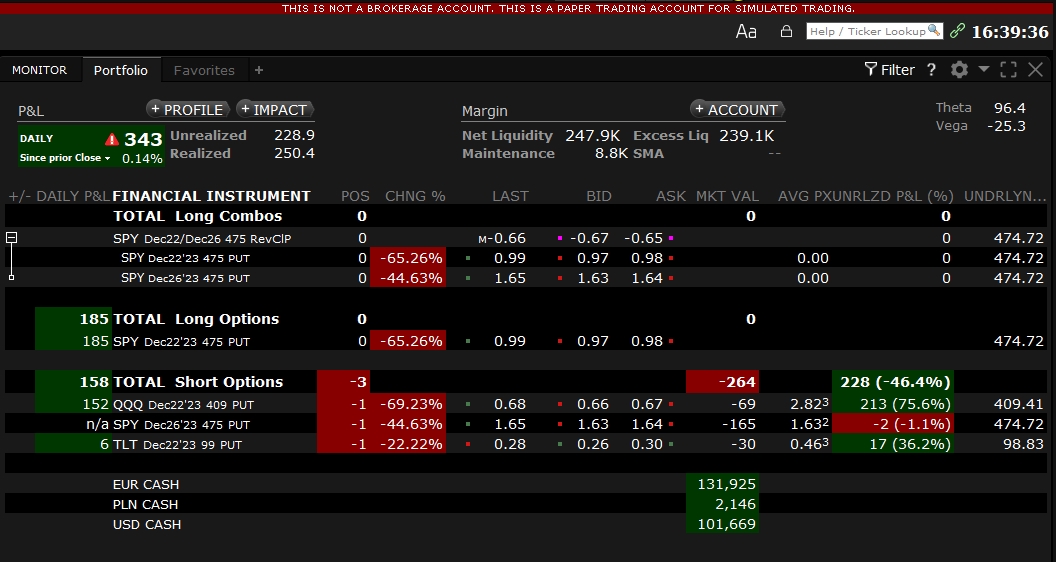1056x562 pixels.
Task: Select the TOTAL Long Options row
Action: click(525, 319)
